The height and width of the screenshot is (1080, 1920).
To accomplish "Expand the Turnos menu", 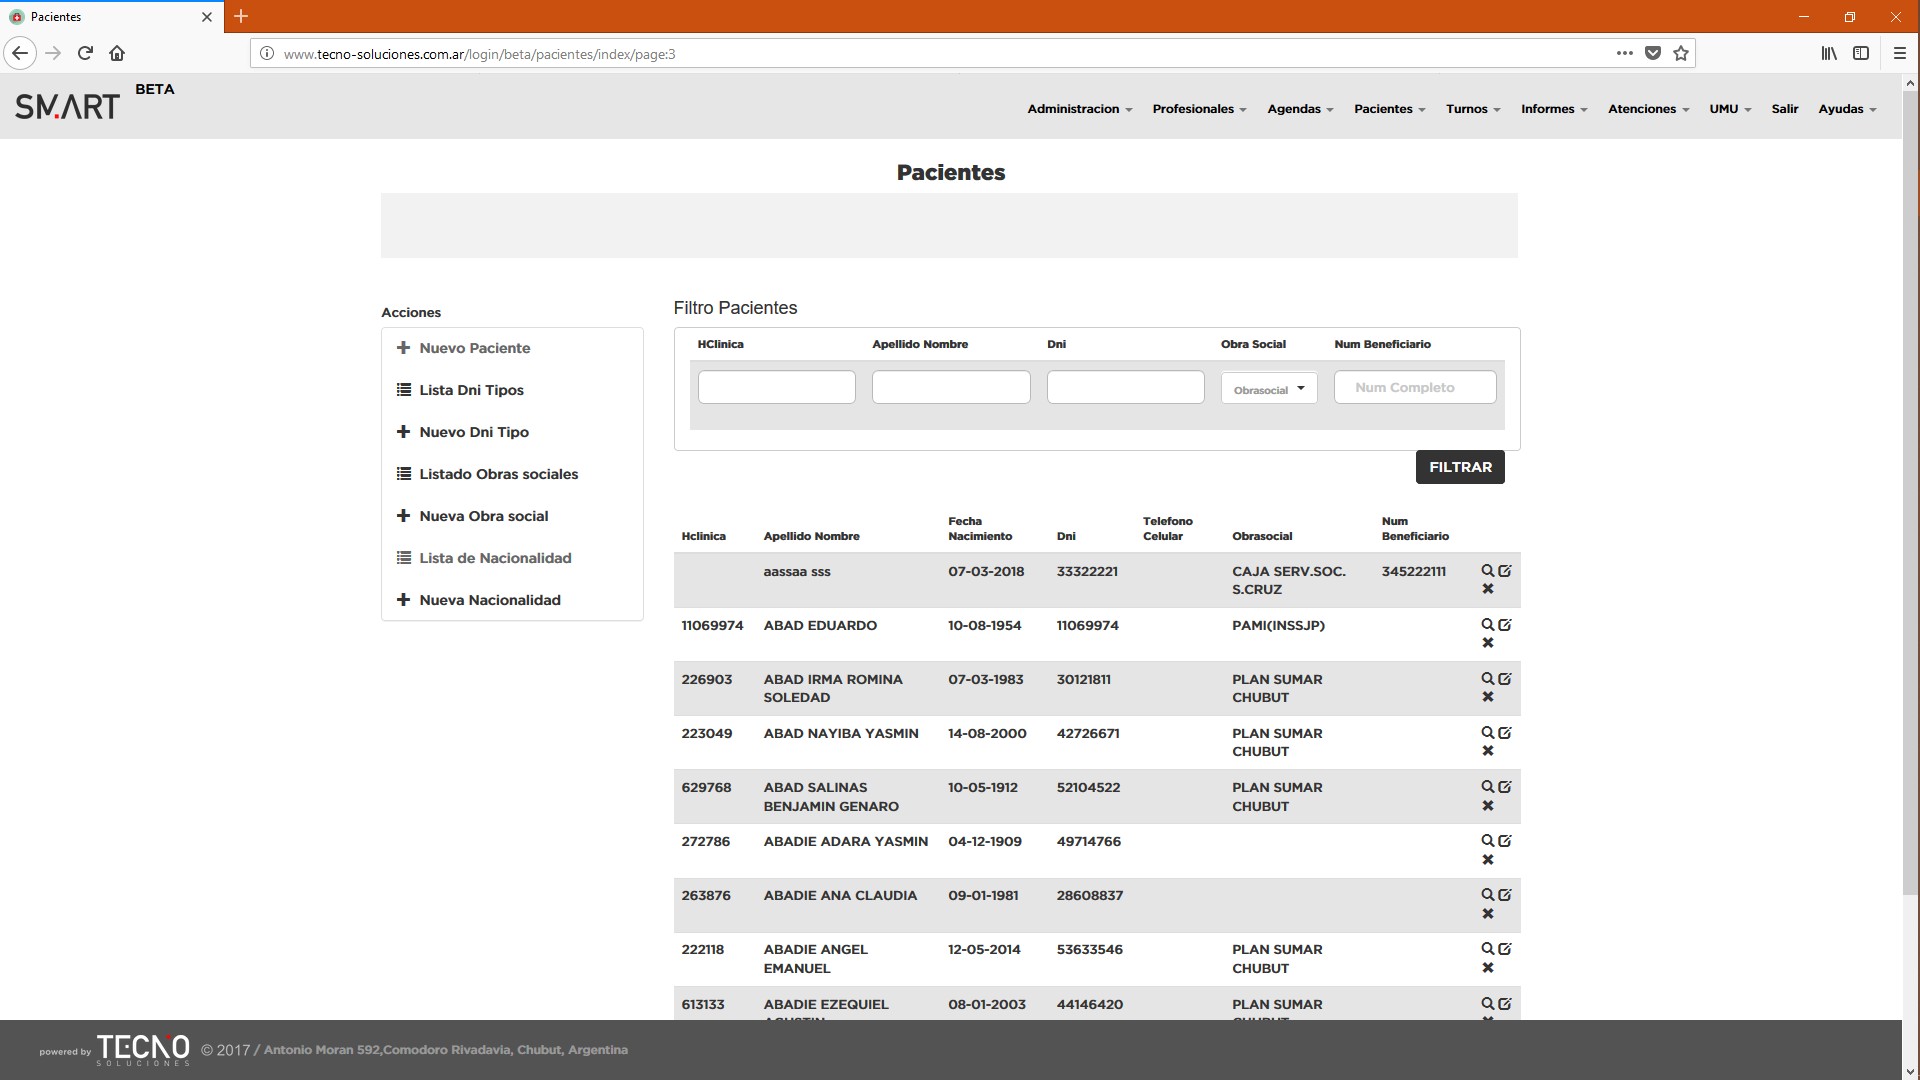I will tap(1473, 109).
